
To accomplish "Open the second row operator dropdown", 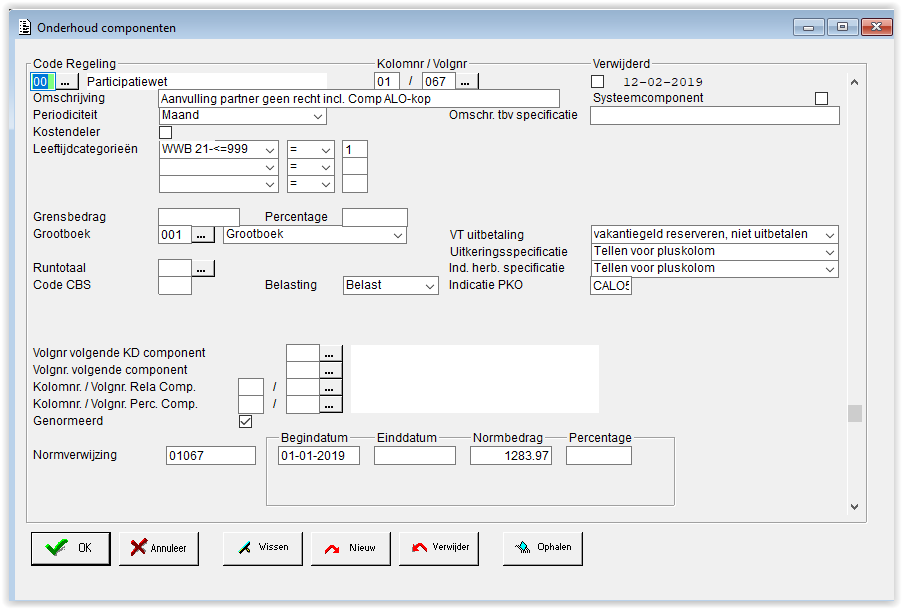I will (x=311, y=167).
